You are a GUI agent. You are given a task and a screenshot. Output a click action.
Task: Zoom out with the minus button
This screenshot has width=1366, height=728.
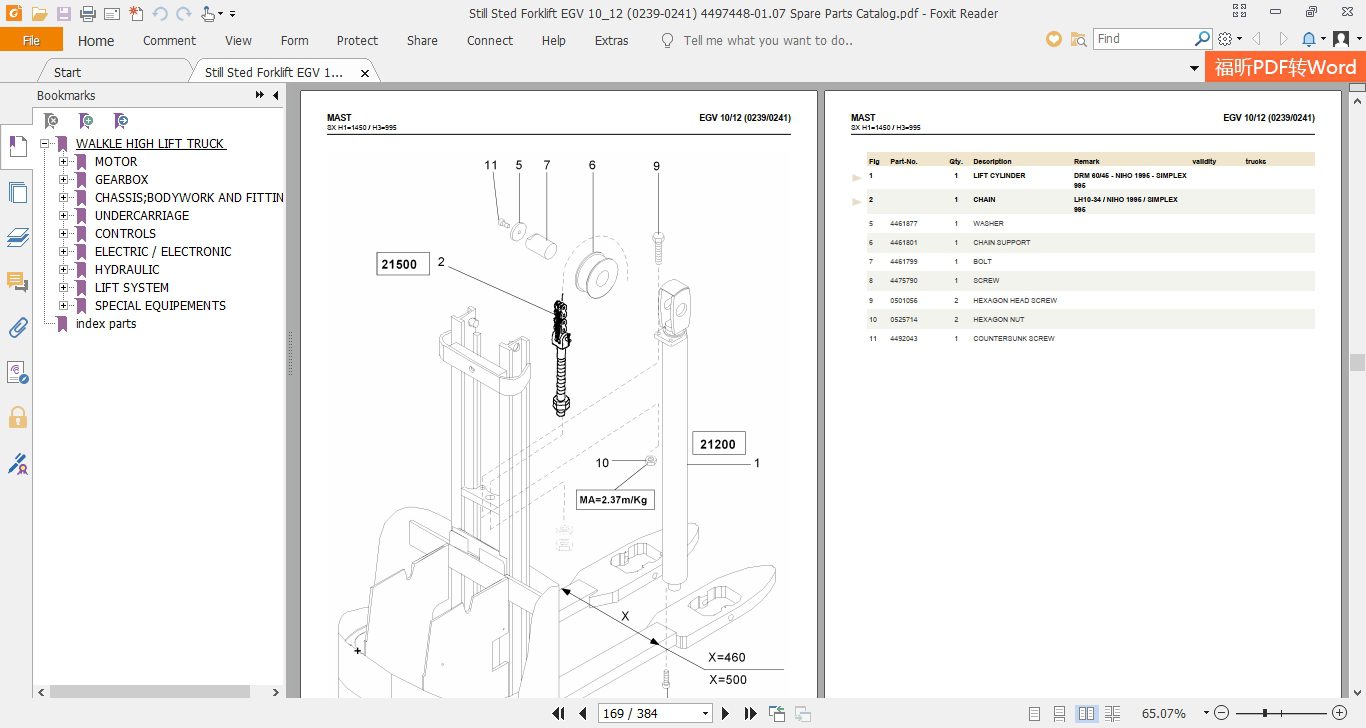coord(1220,713)
